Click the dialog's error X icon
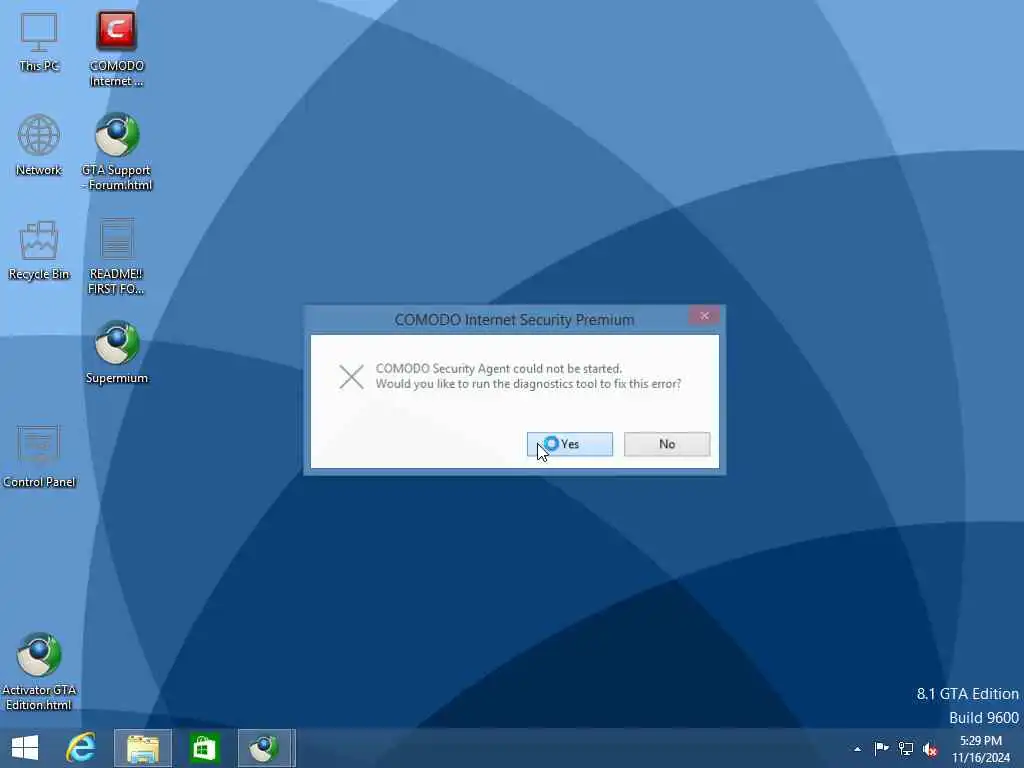 pyautogui.click(x=351, y=377)
